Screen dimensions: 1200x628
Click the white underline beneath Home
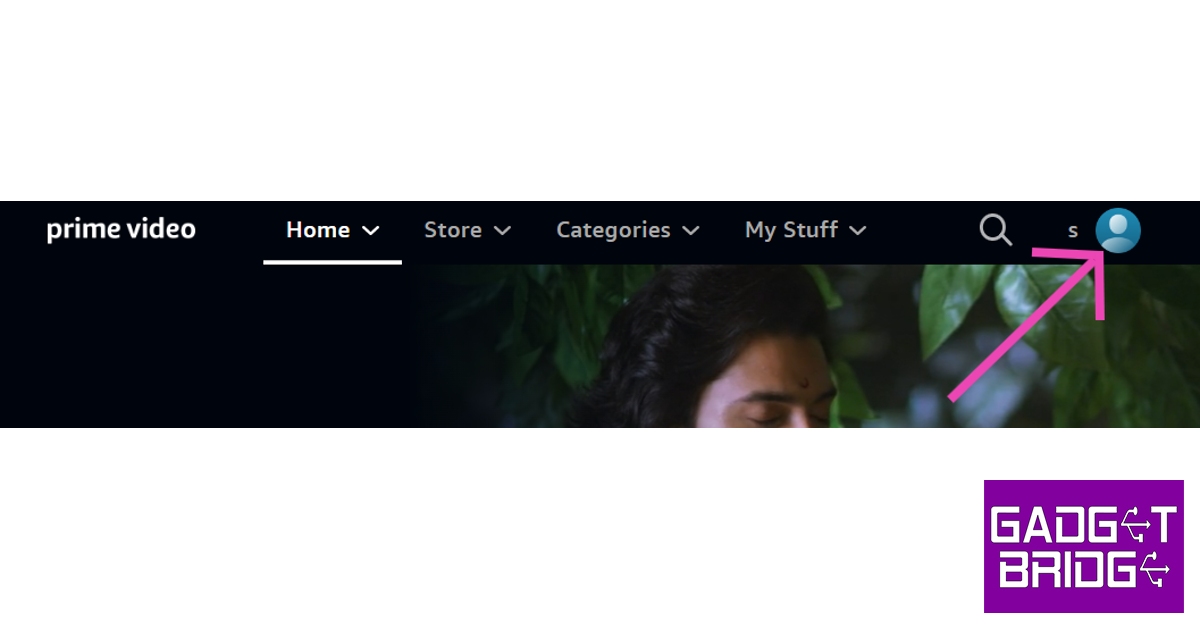tap(333, 262)
